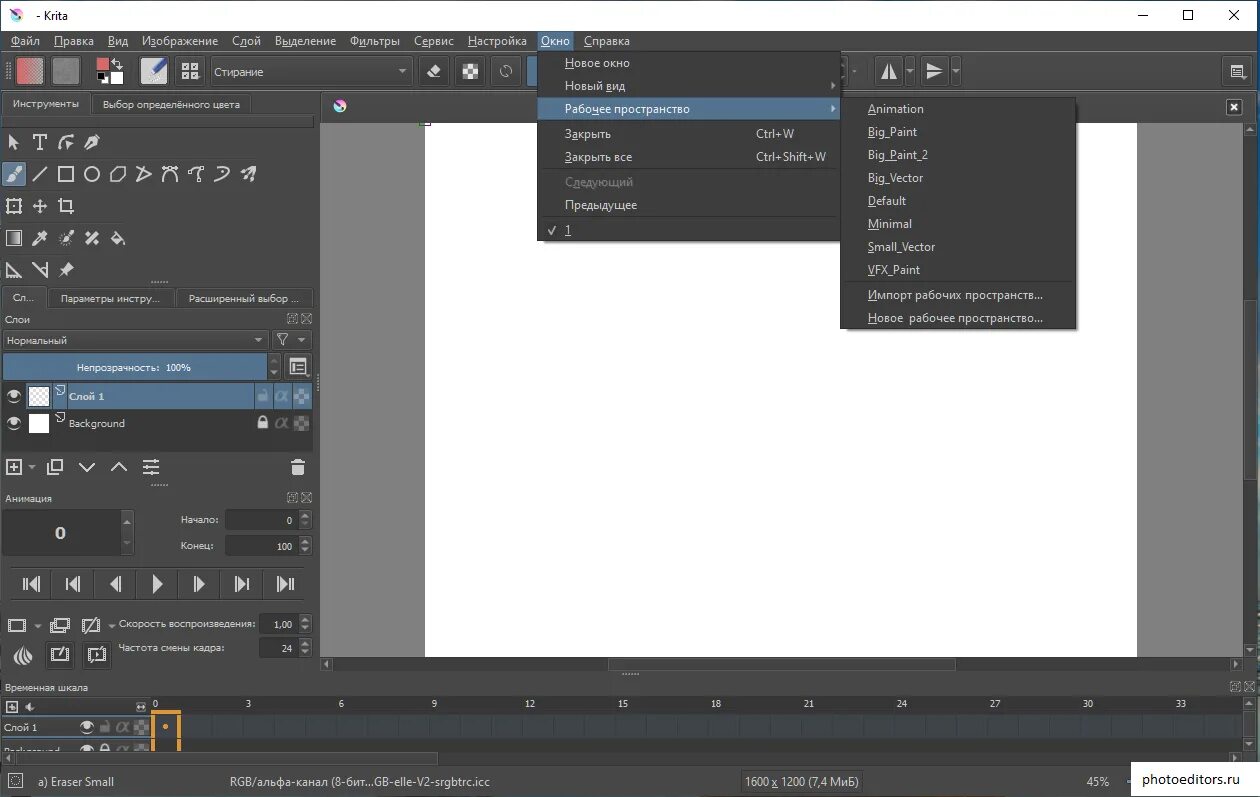Click the frame 0 keyframe in timeline

point(165,727)
